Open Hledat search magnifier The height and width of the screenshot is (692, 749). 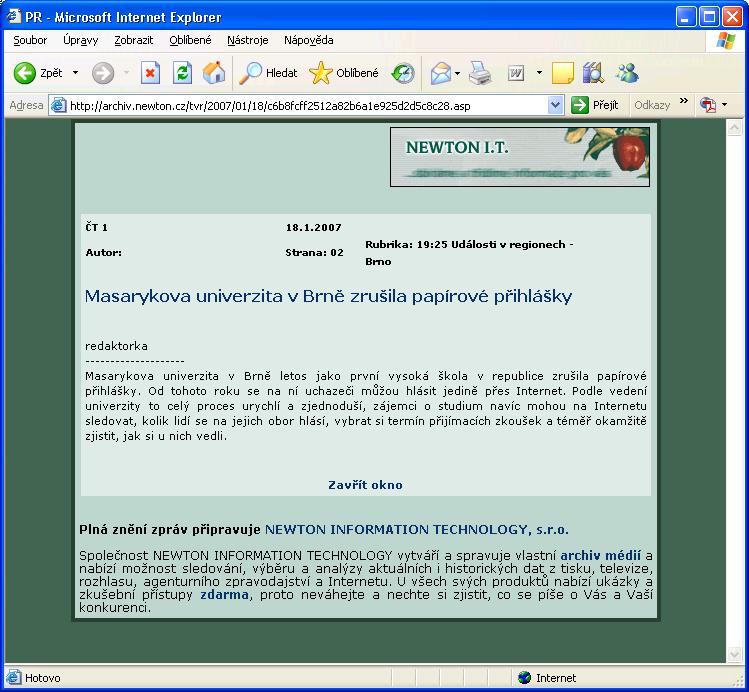[268, 73]
